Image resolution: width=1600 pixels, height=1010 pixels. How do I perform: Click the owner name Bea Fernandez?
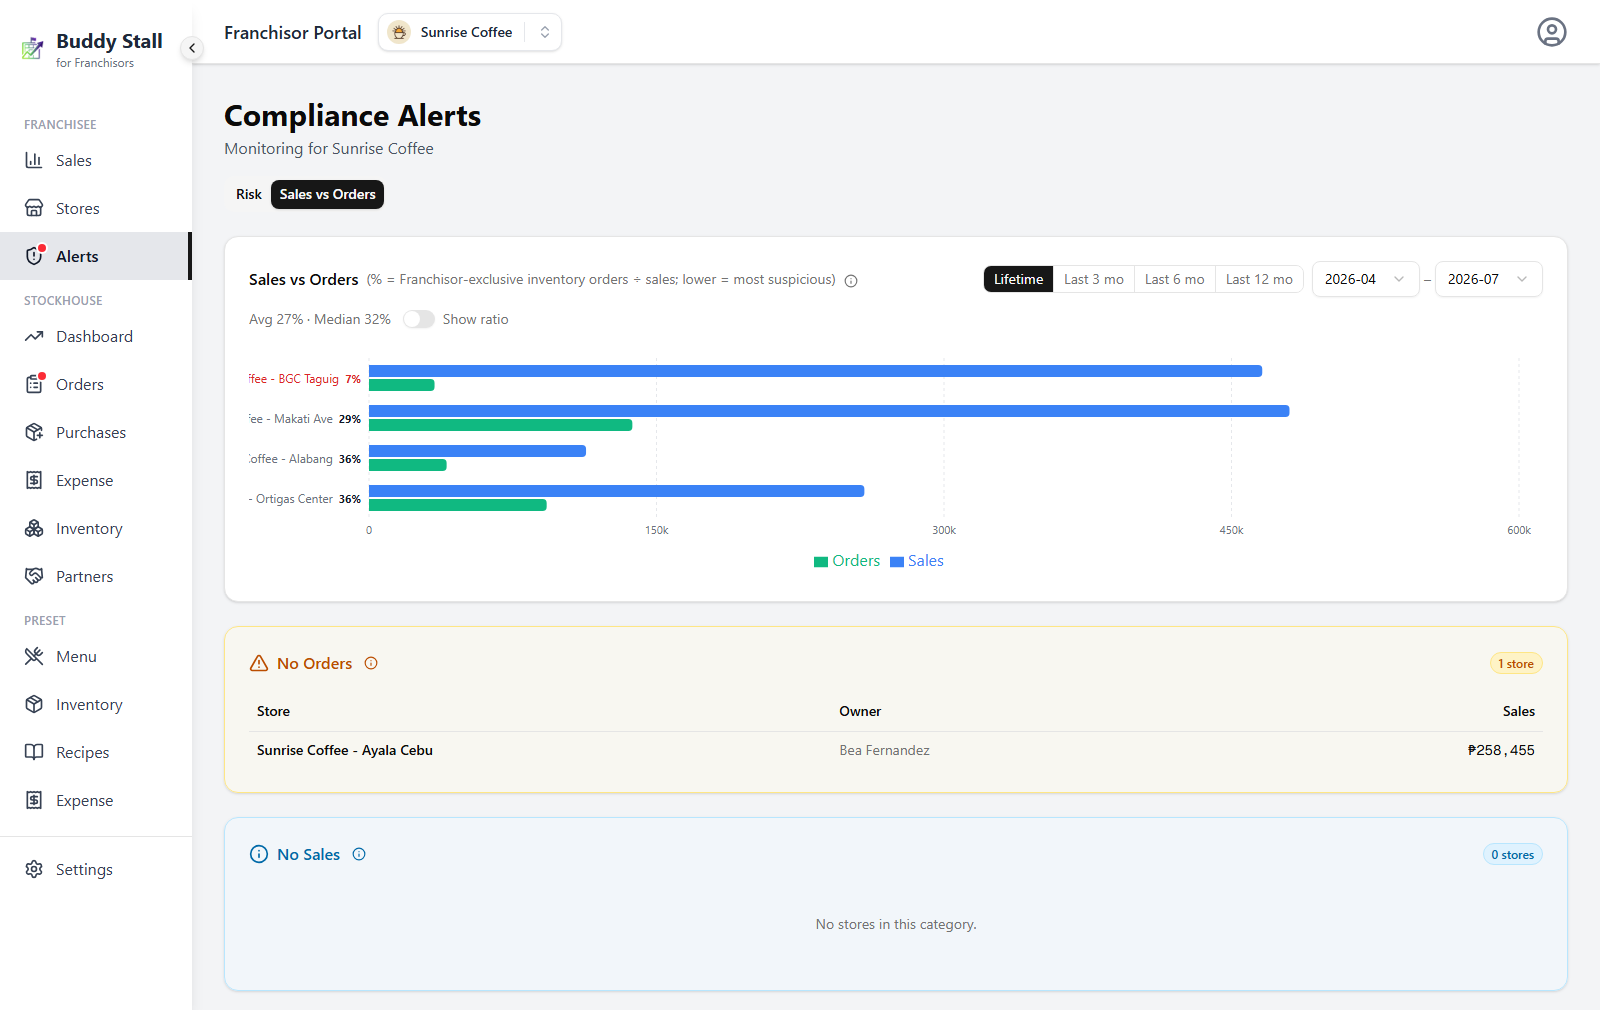click(884, 750)
